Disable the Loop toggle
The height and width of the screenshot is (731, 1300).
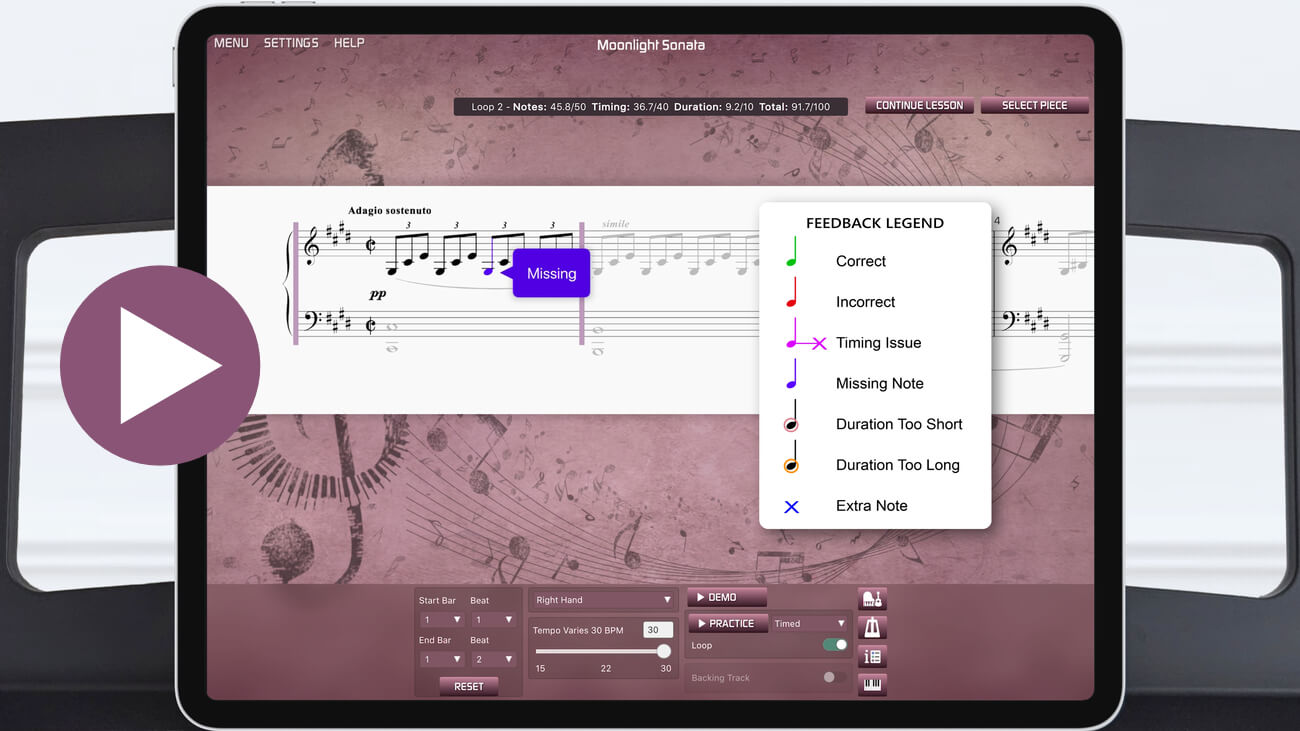[833, 645]
